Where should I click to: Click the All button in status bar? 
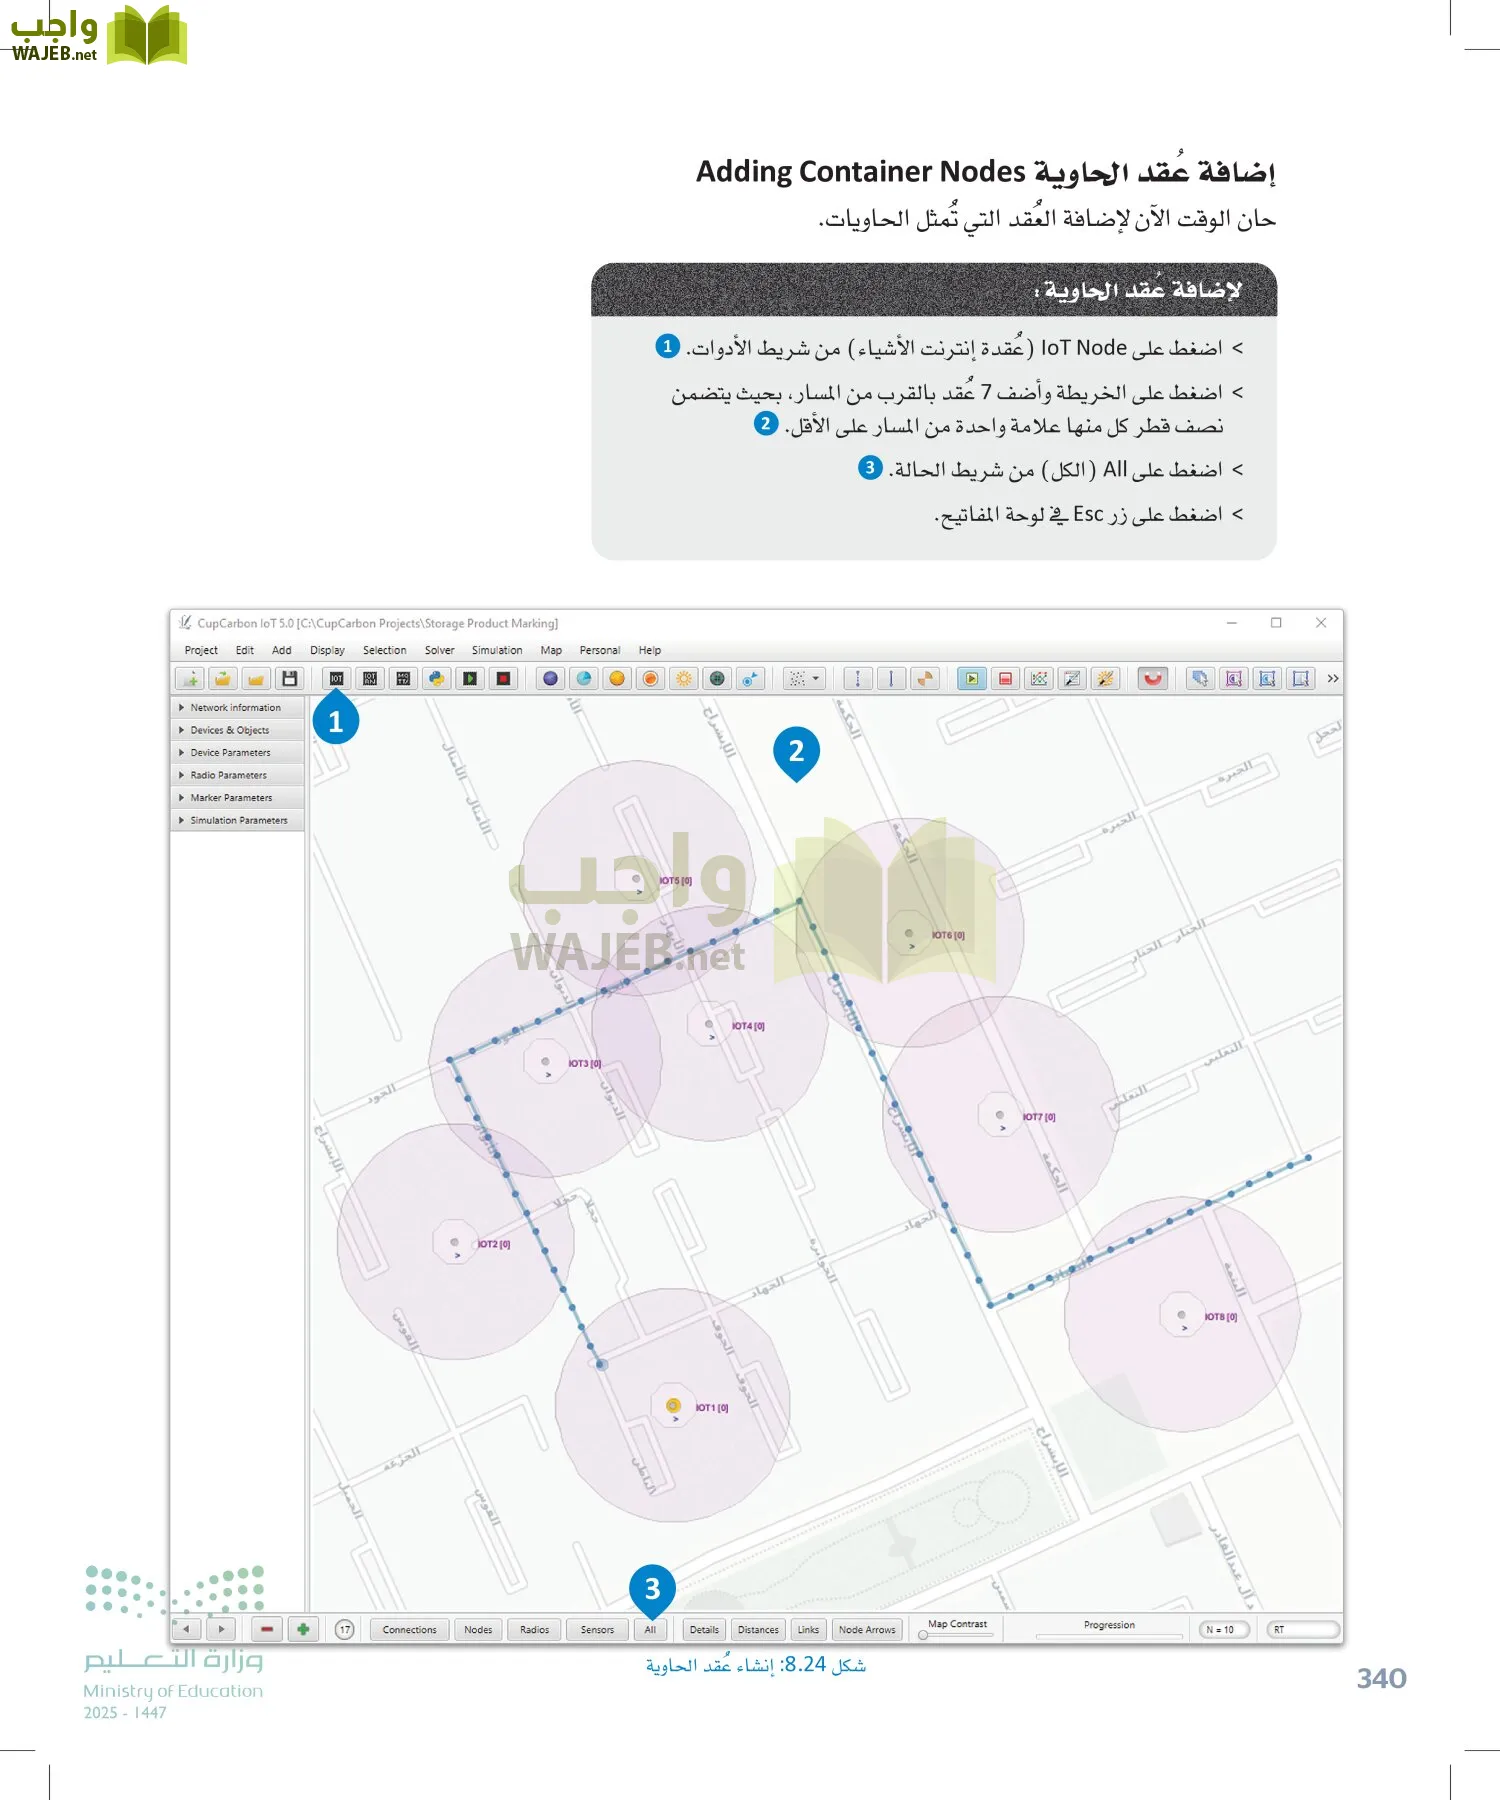tap(650, 1630)
